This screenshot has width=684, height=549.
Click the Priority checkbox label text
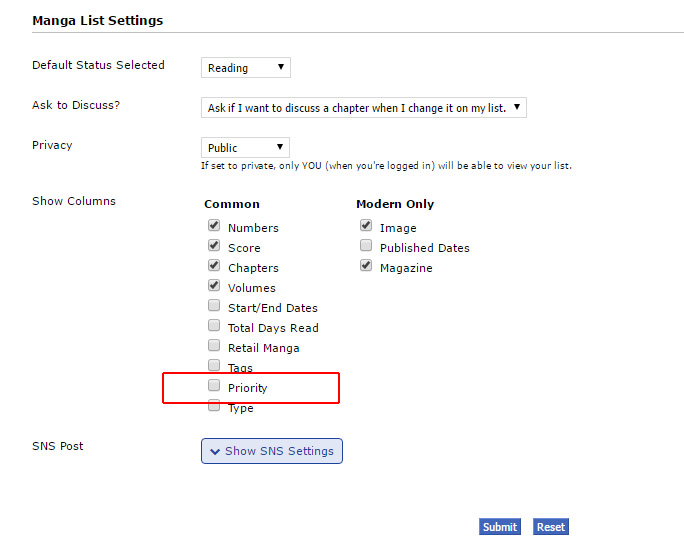click(248, 388)
